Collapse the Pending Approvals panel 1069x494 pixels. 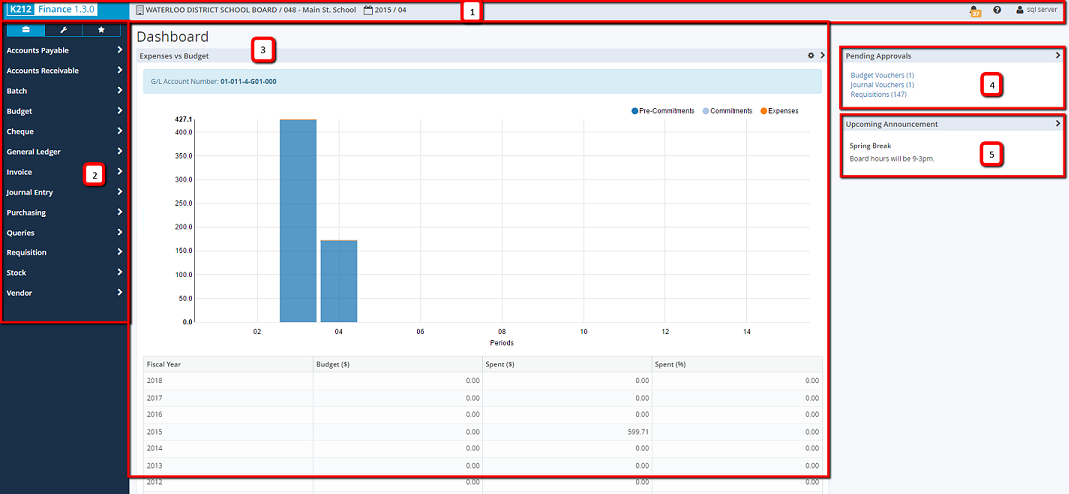pyautogui.click(x=1057, y=56)
